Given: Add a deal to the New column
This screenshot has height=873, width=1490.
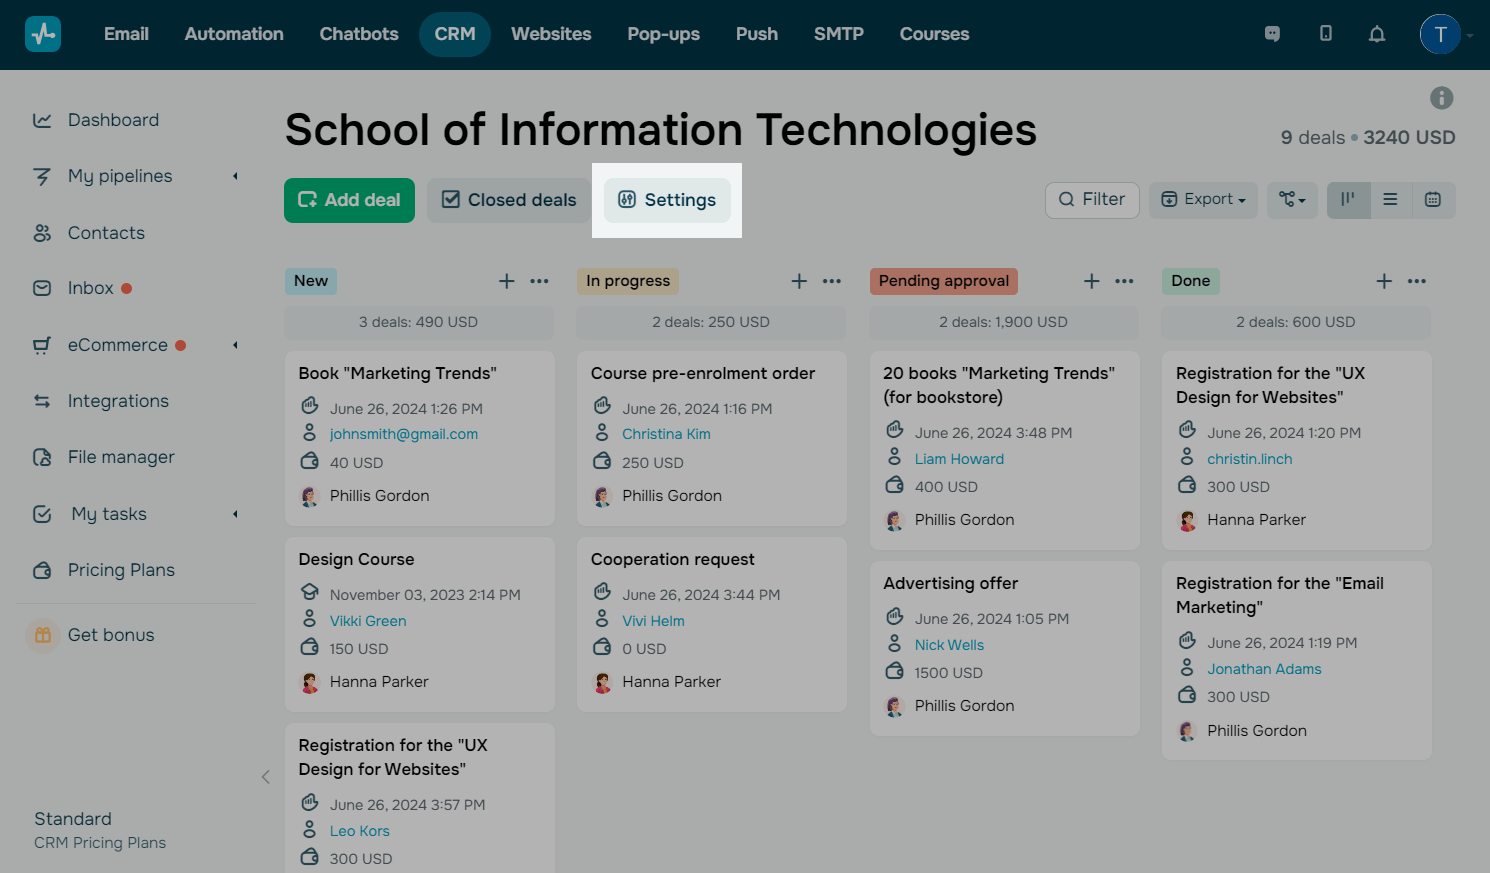Looking at the screenshot, I should (x=507, y=281).
